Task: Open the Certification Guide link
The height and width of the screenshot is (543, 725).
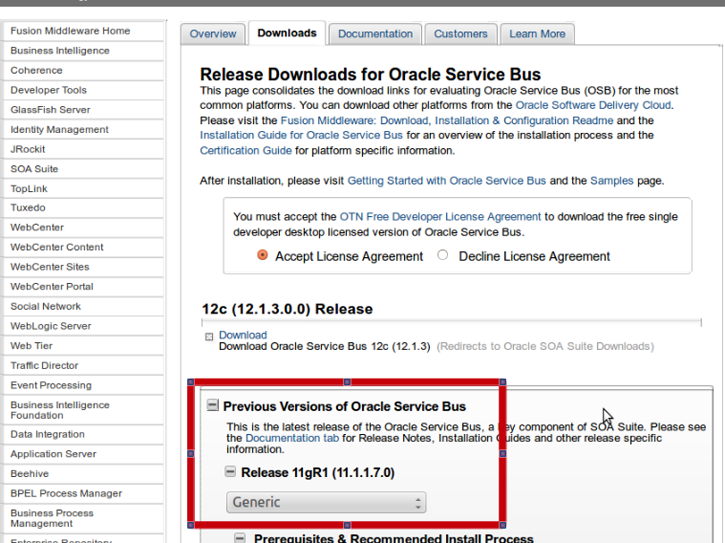Action: click(246, 150)
